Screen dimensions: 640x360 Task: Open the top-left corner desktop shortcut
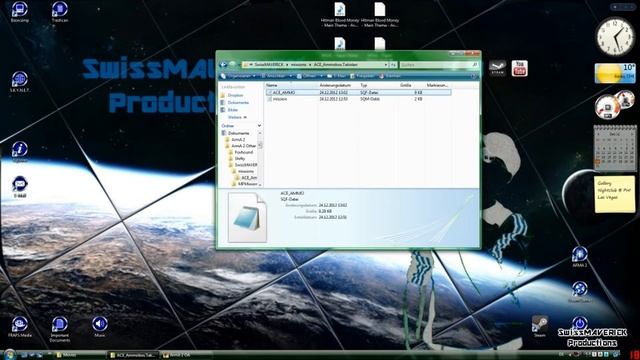pyautogui.click(x=19, y=9)
